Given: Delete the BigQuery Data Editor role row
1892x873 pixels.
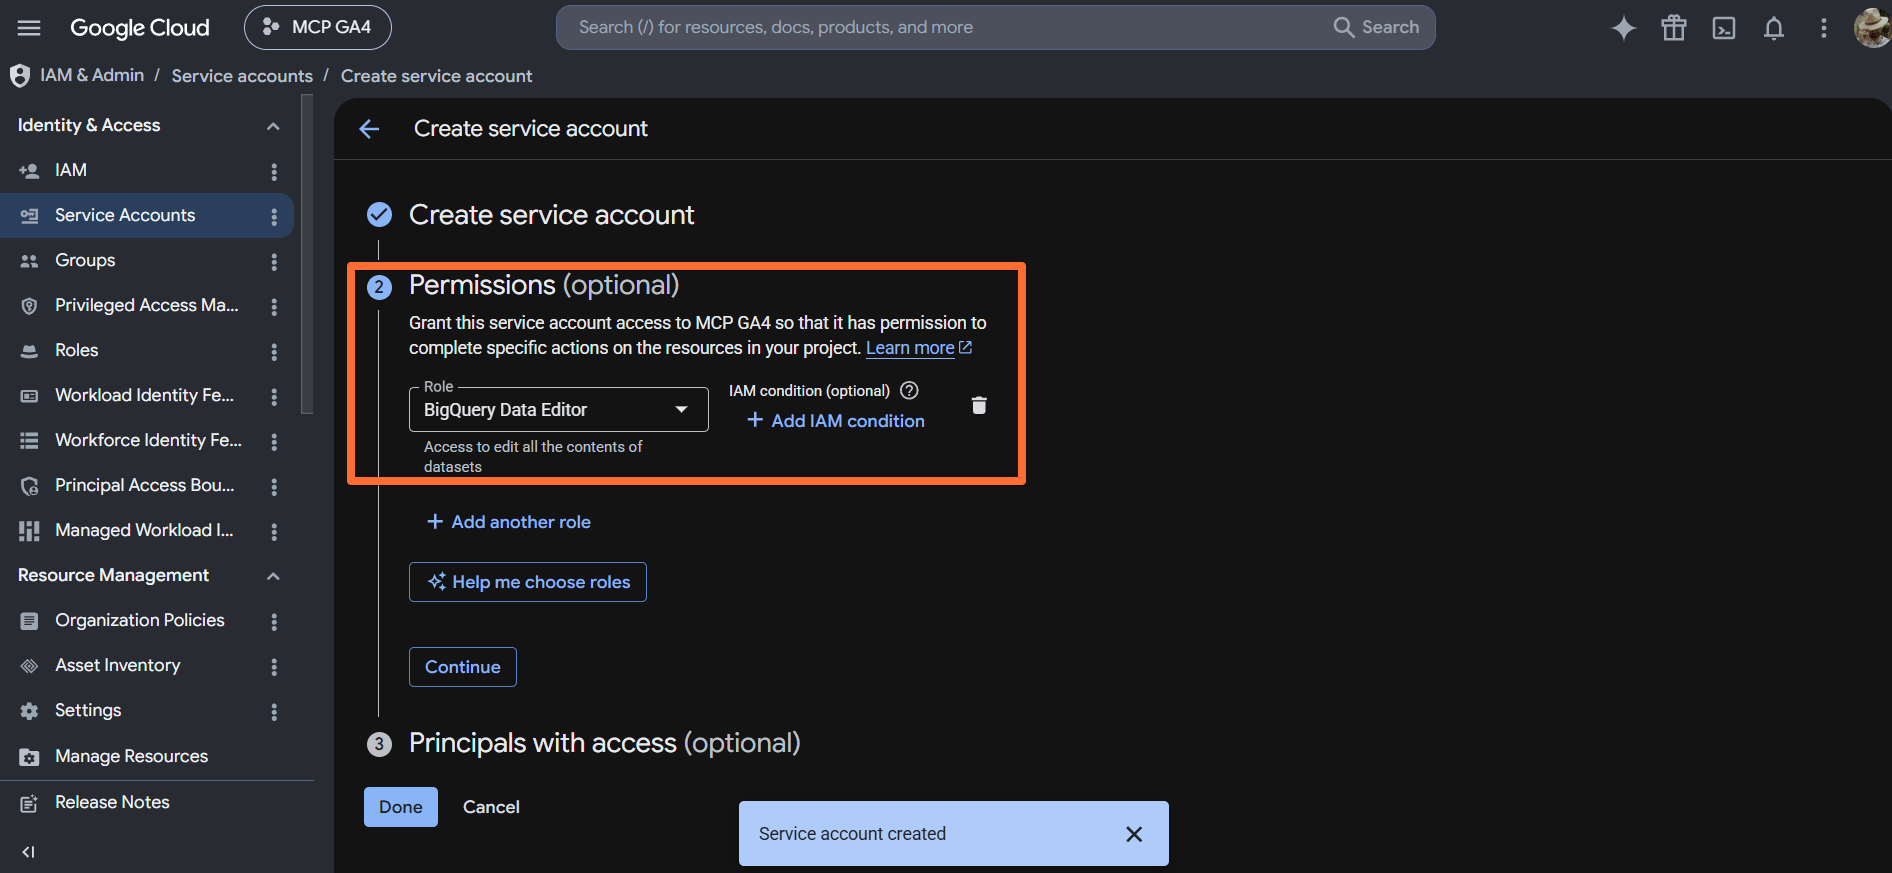Looking at the screenshot, I should click(x=979, y=405).
